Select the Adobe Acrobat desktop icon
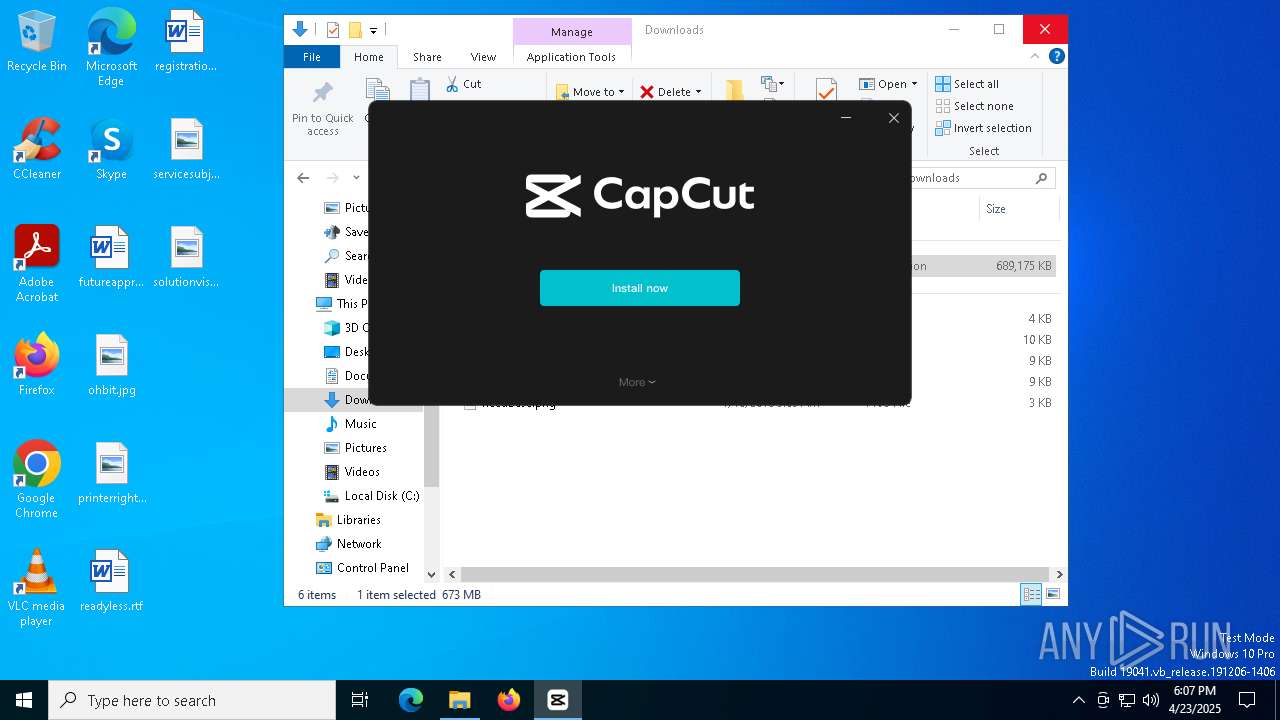The width and height of the screenshot is (1280, 720). pos(37,264)
